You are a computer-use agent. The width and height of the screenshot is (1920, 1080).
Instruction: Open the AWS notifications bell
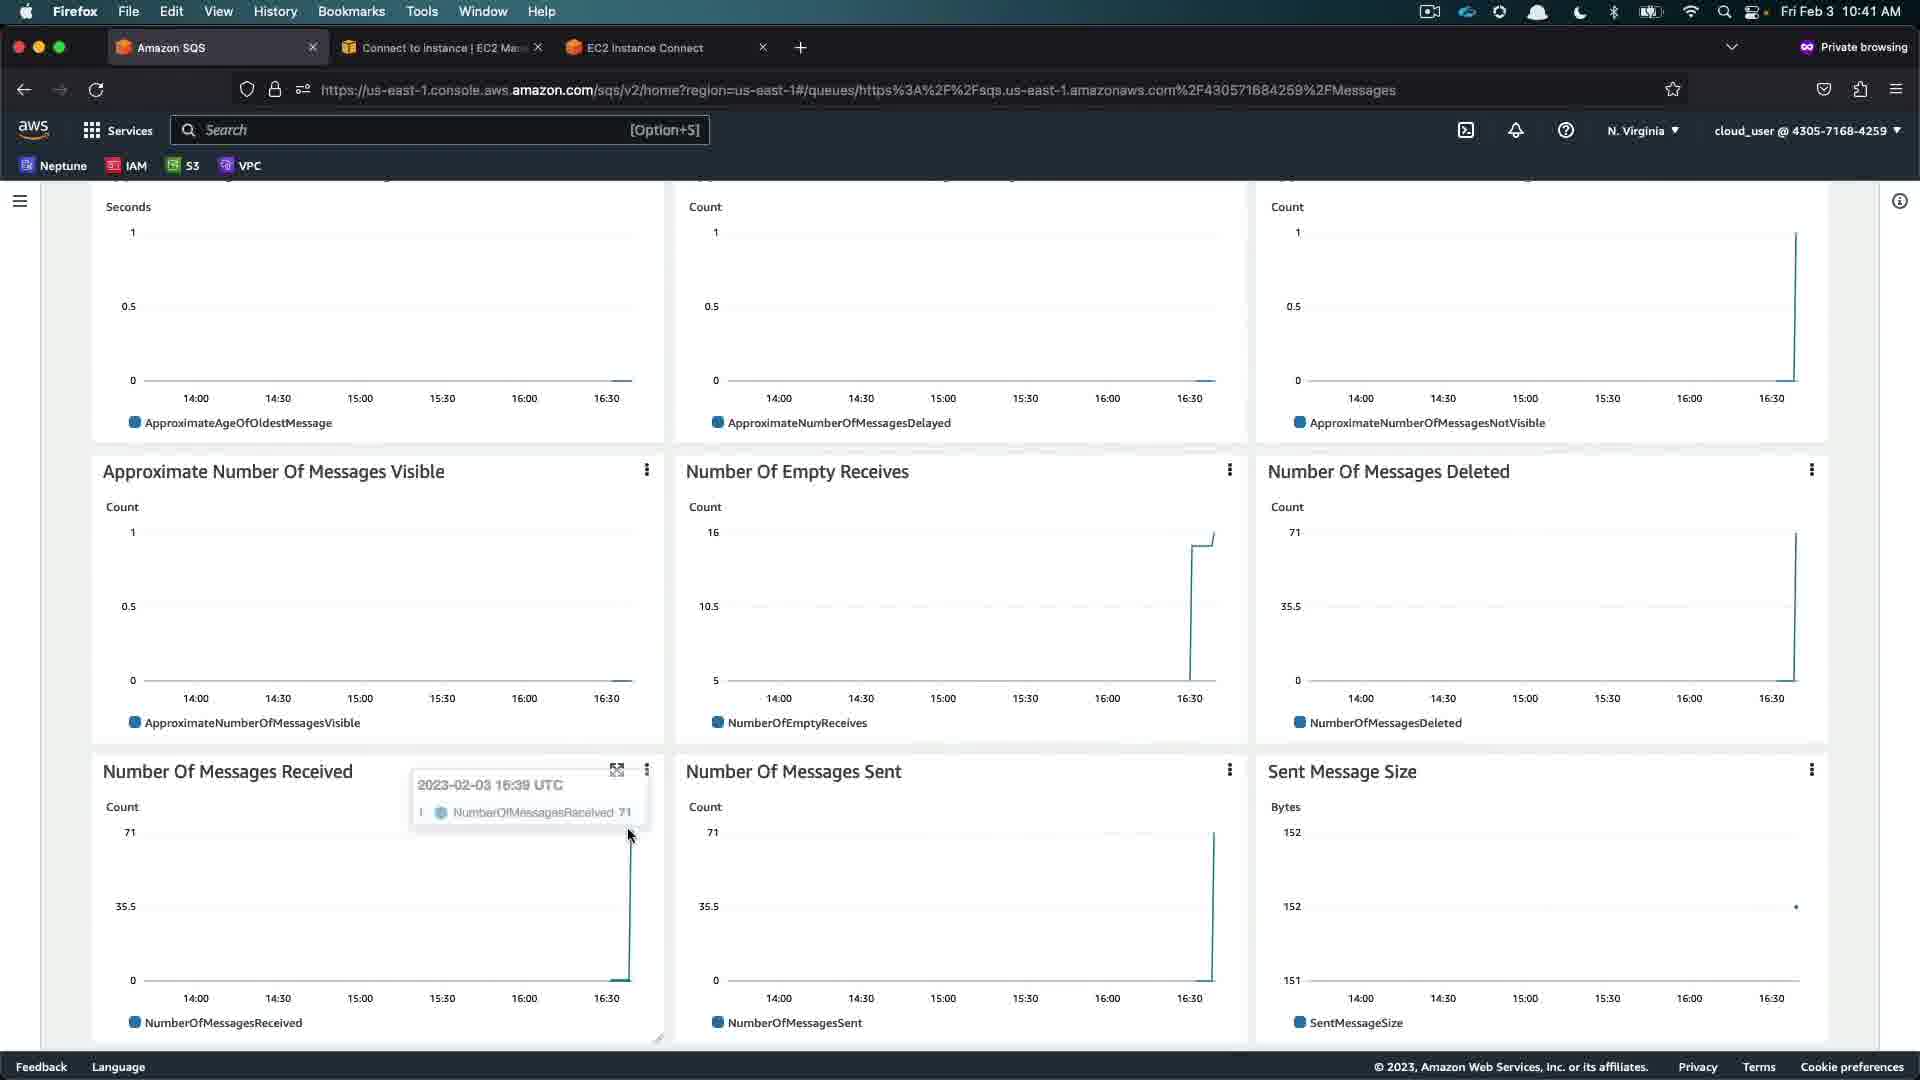1516,130
